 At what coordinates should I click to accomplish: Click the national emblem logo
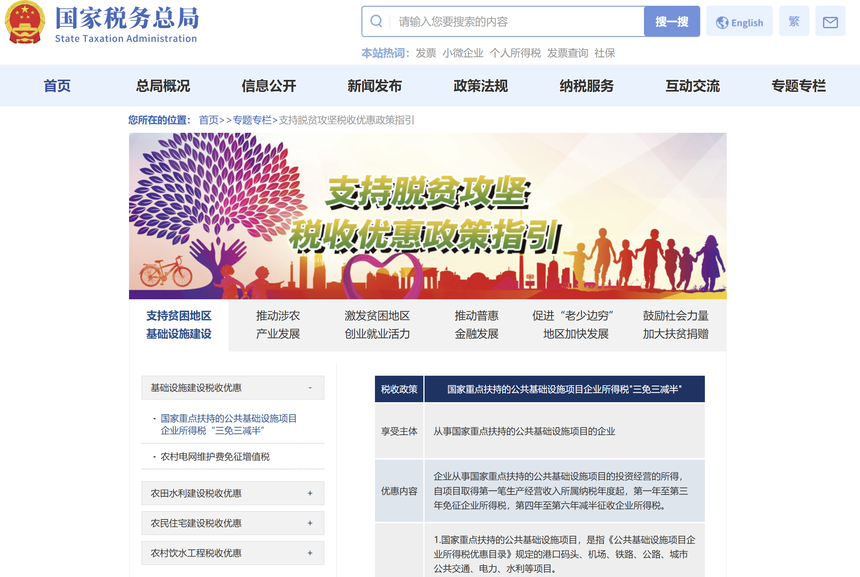tap(25, 22)
